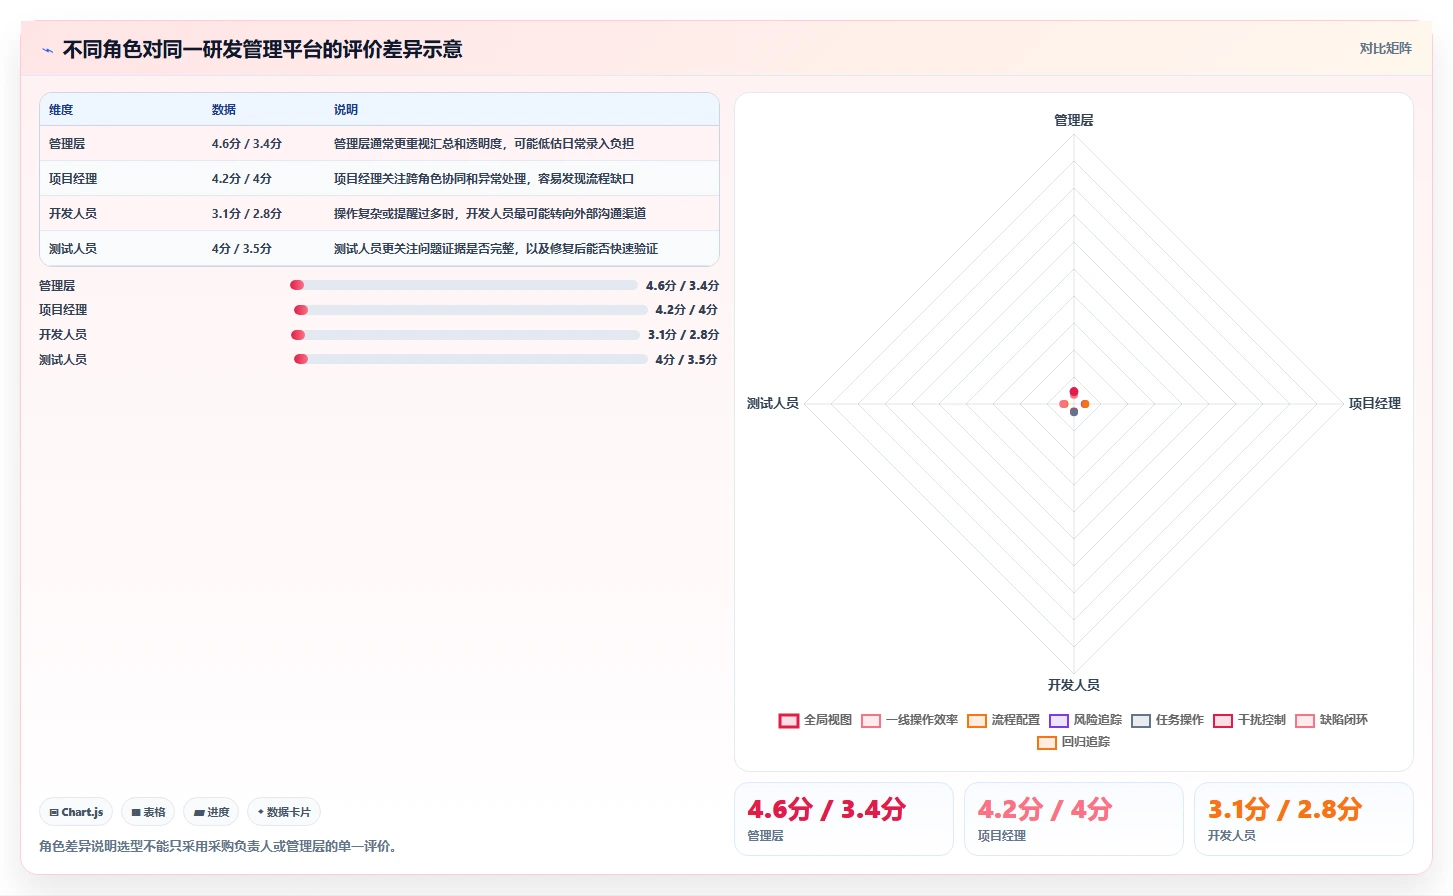Click the page title 不同角色对同一研发管理平台的评价差异示意
This screenshot has width=1453, height=896.
coord(262,50)
